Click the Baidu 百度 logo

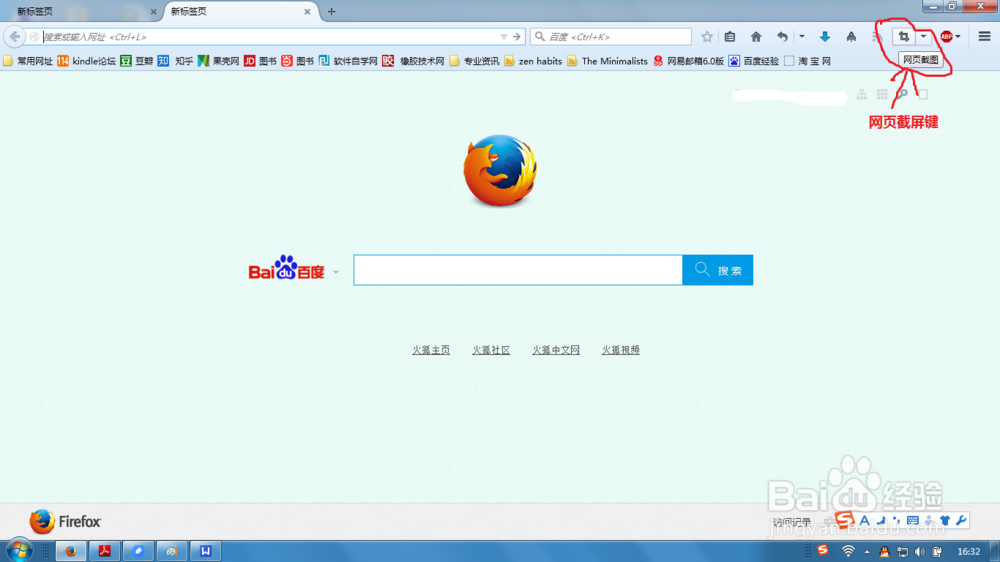click(286, 268)
